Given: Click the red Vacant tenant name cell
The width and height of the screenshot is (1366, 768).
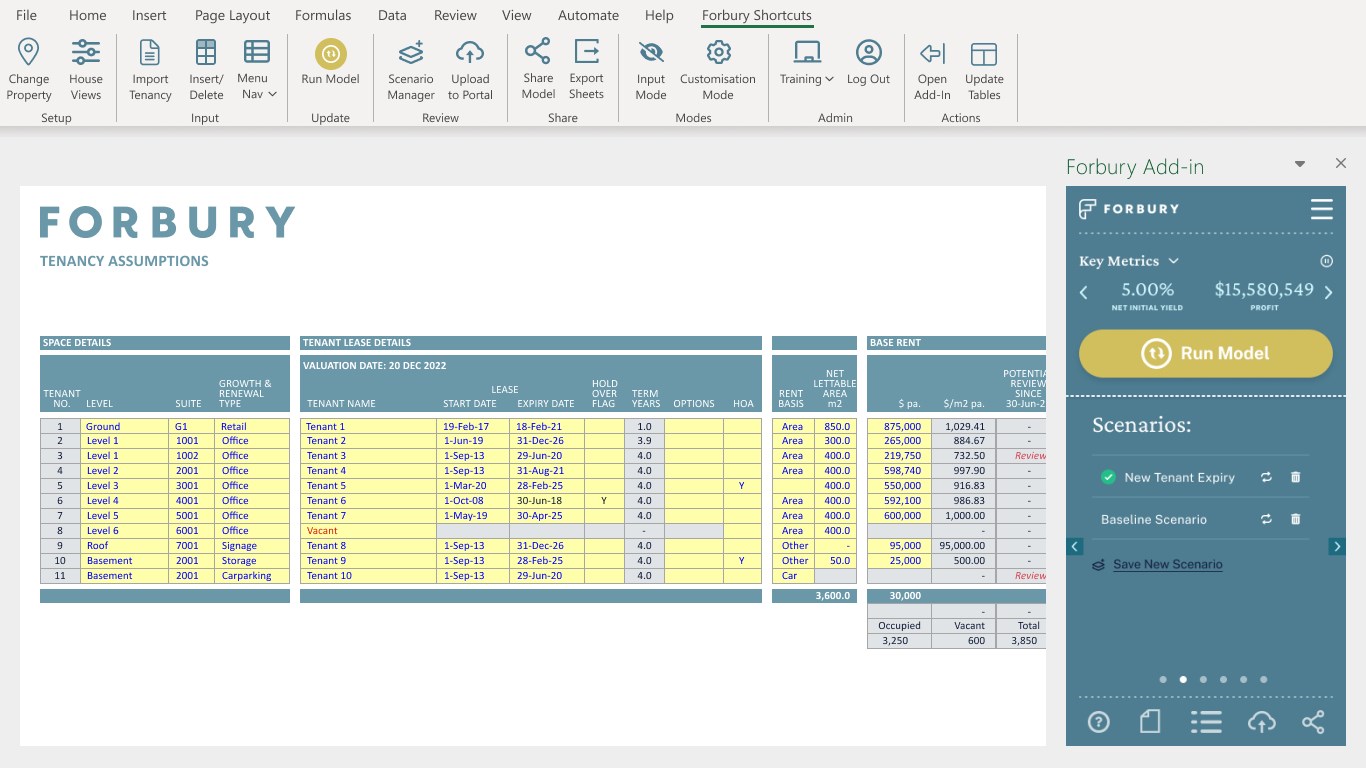Looking at the screenshot, I should click(x=369, y=531).
